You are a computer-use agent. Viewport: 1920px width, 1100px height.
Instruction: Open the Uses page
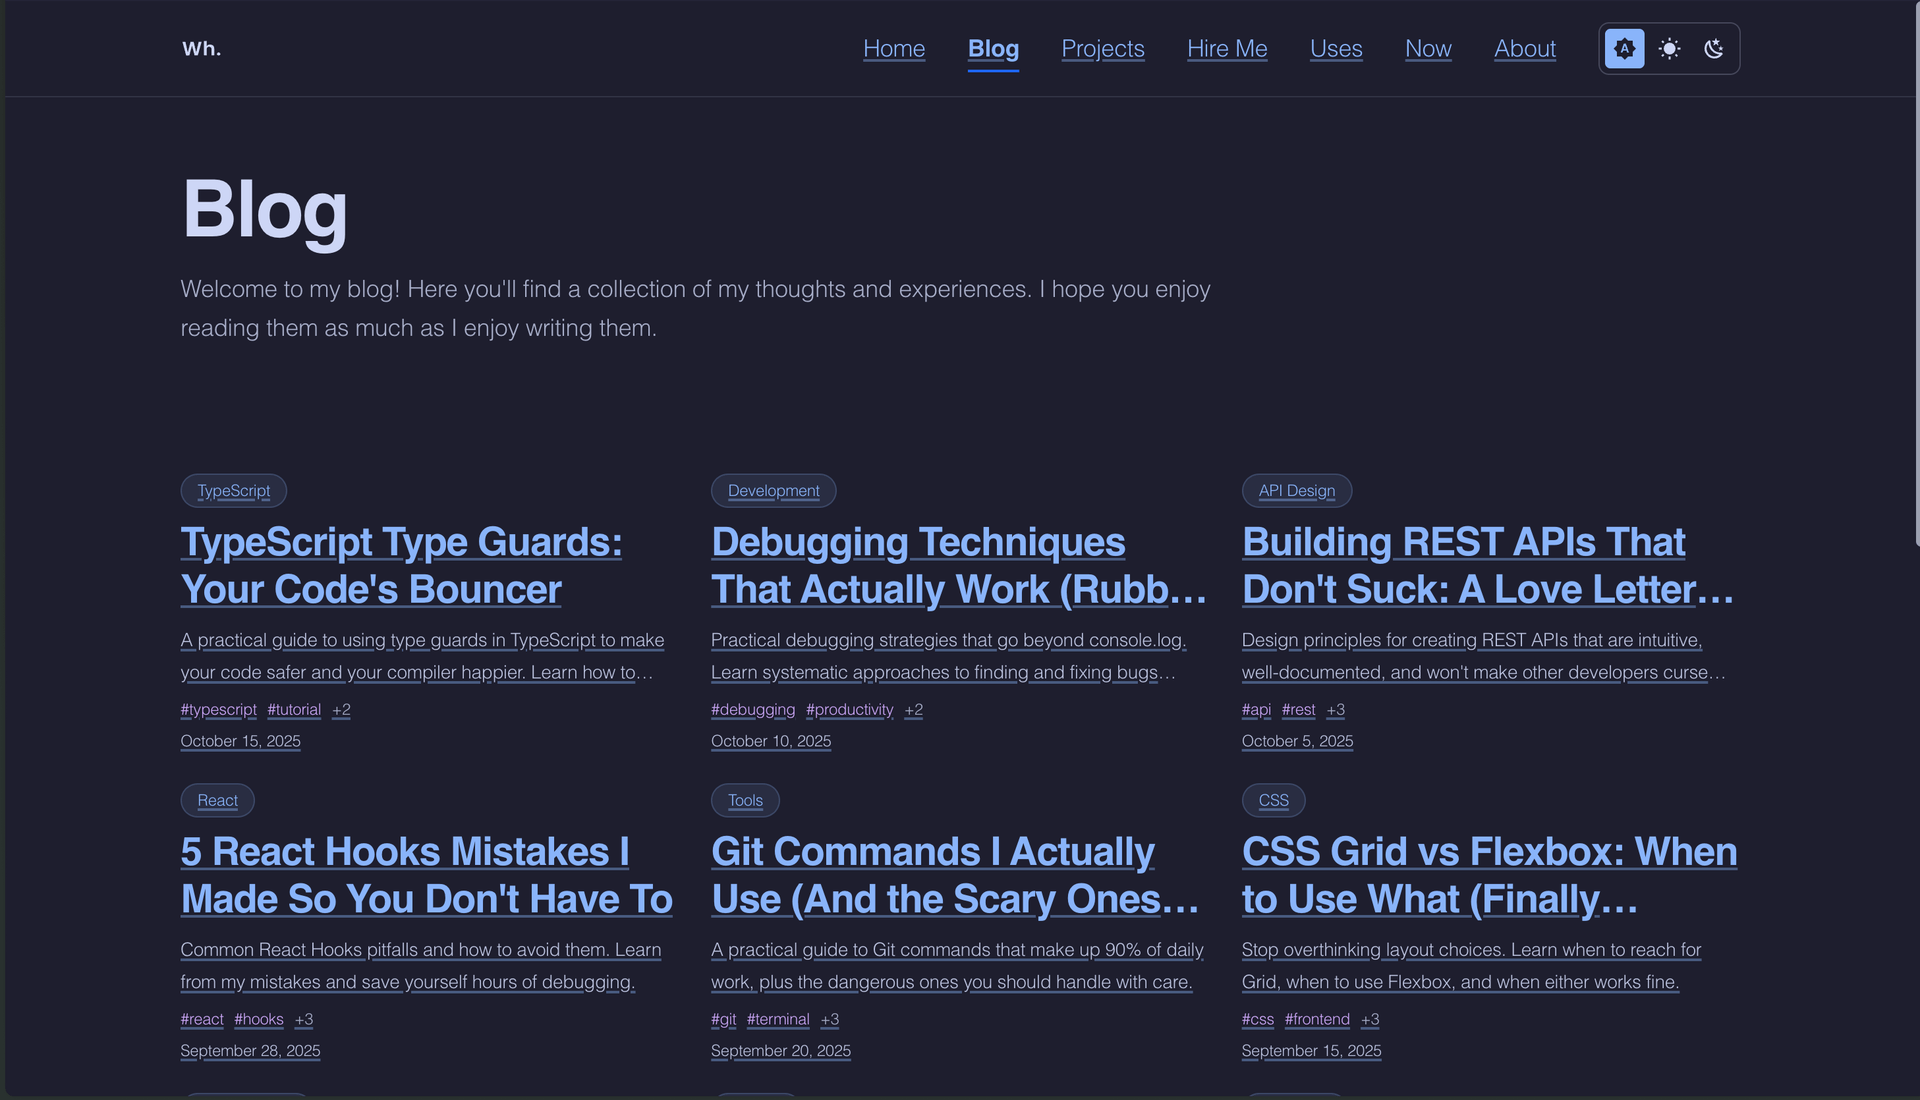(x=1335, y=49)
